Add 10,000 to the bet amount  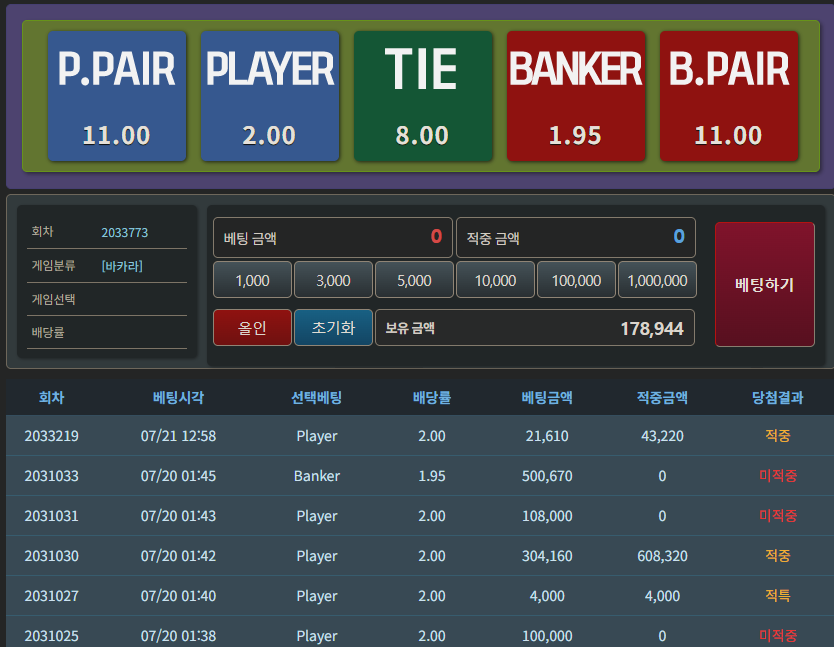(495, 280)
